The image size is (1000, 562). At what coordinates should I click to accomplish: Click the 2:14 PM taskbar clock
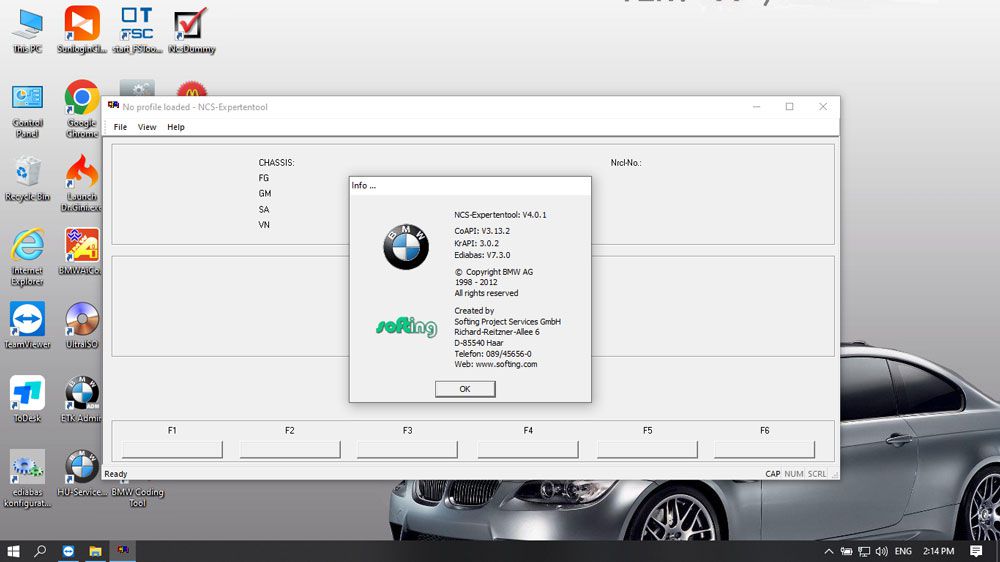pyautogui.click(x=938, y=551)
